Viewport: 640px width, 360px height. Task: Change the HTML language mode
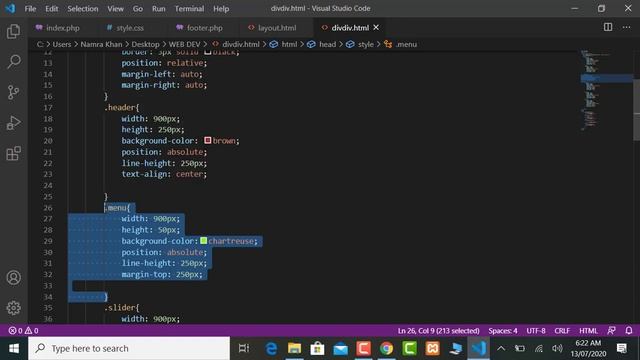tap(588, 331)
